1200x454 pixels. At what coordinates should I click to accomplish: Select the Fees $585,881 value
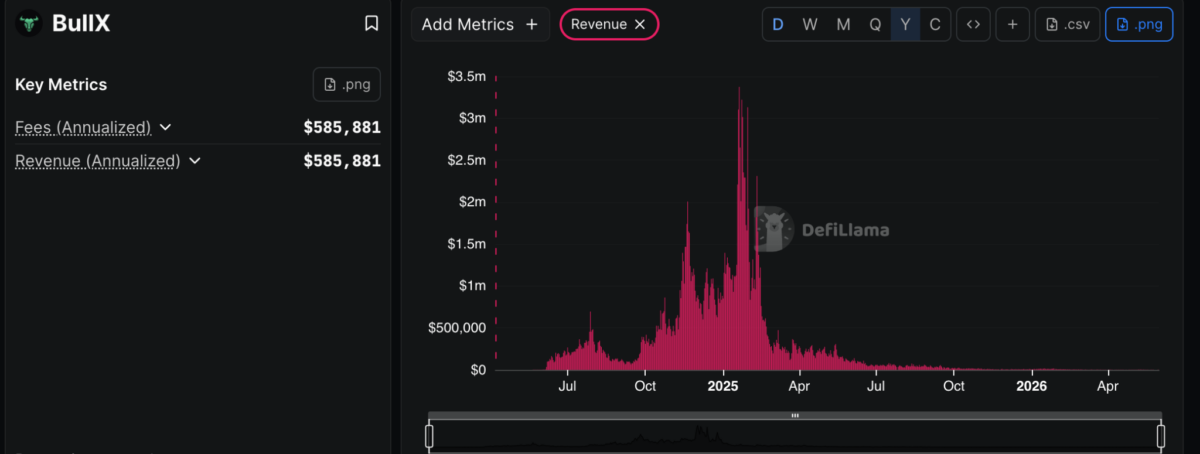342,127
